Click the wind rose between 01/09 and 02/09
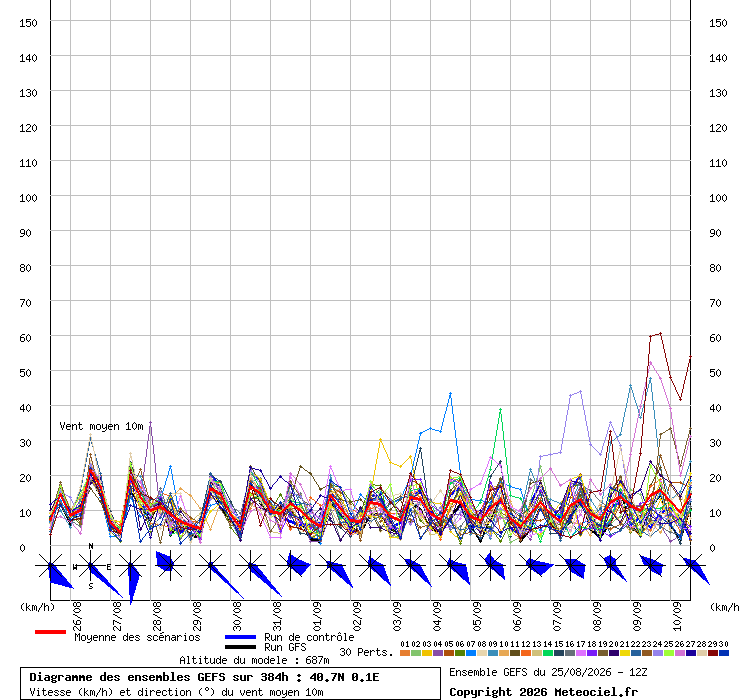The height and width of the screenshot is (700, 740). coord(331,565)
